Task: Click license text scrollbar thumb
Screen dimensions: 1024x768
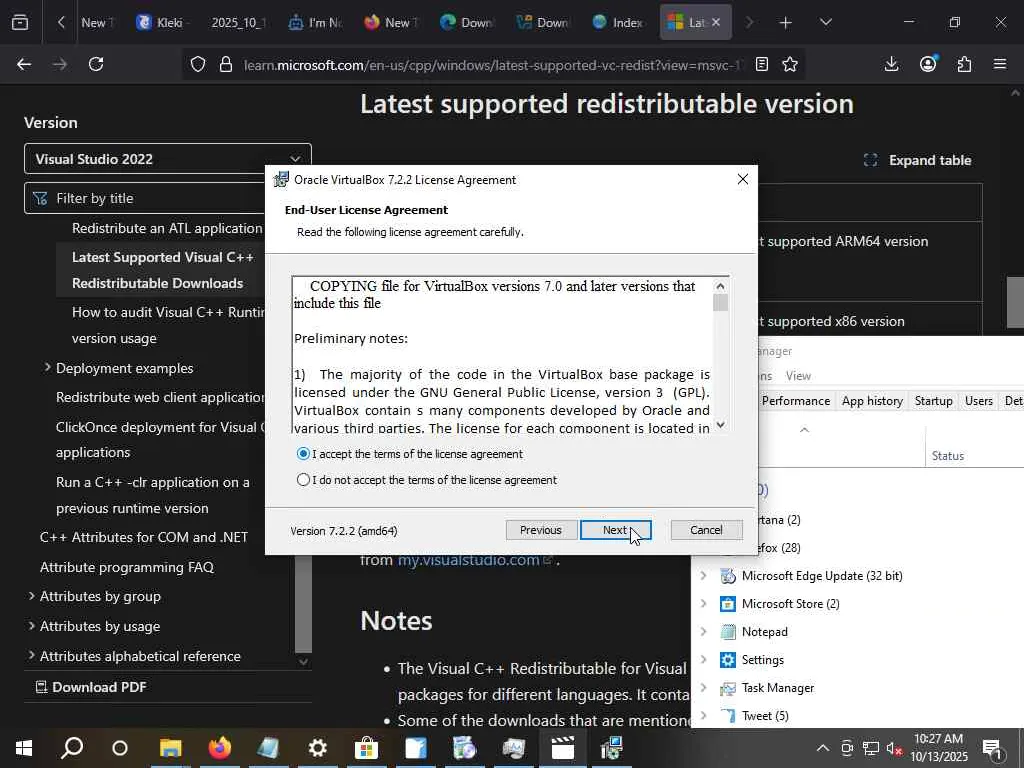Action: click(720, 303)
